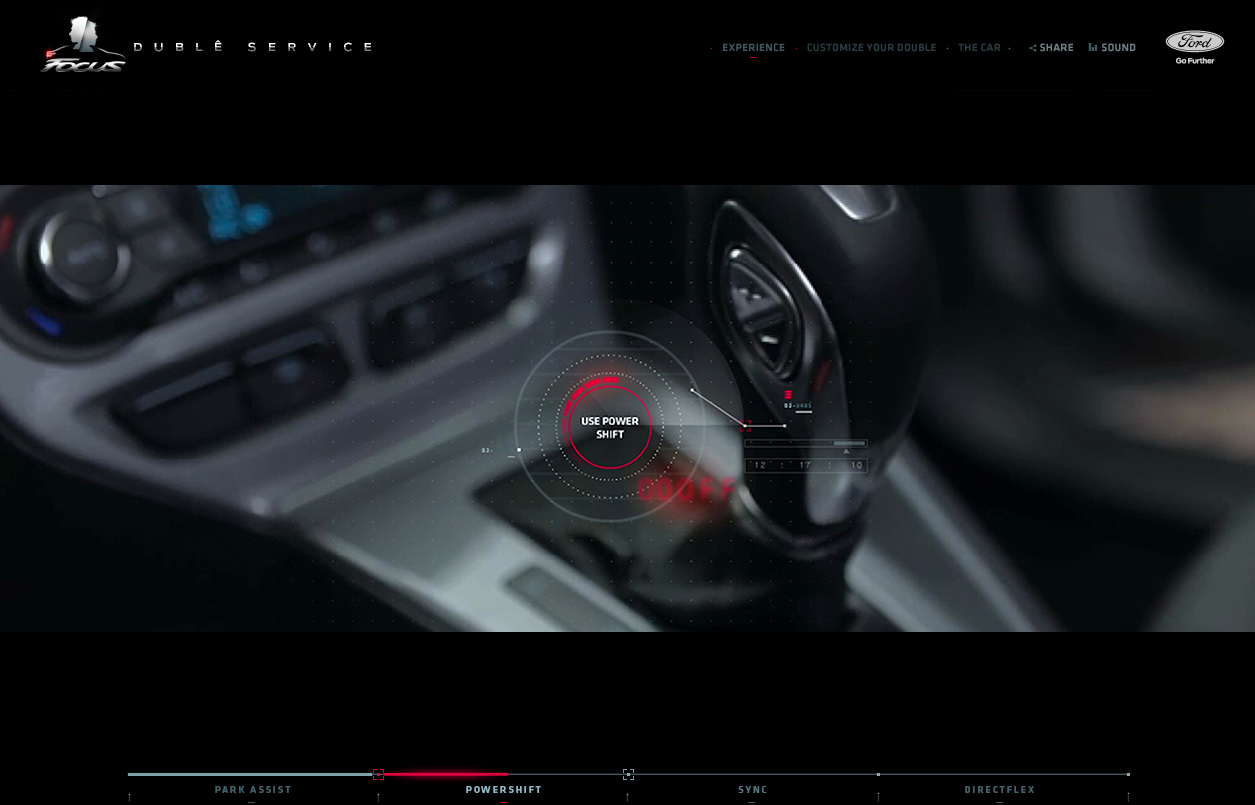Click the Focus Dublê Service logo

85,46
